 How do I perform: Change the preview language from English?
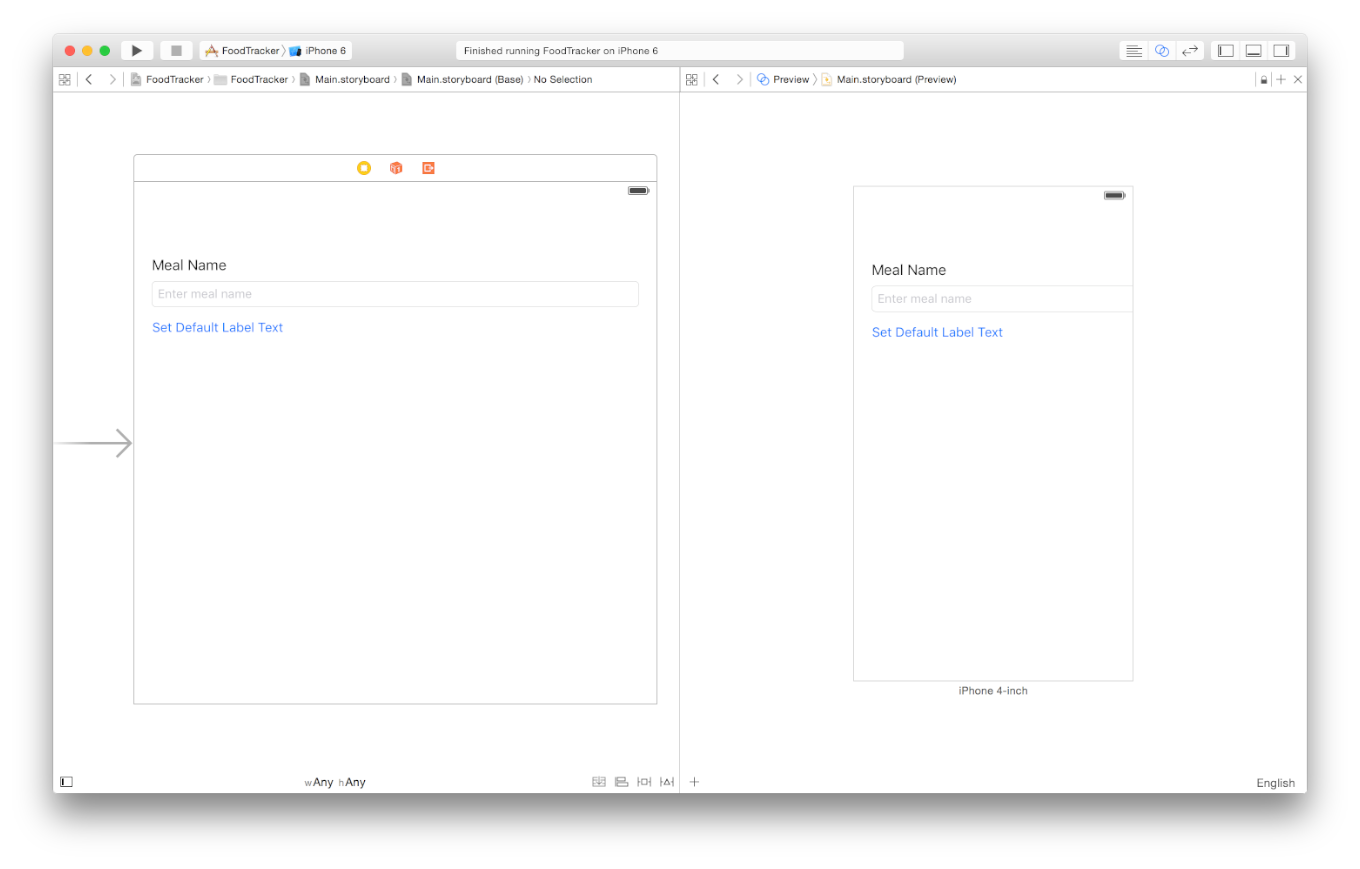coord(1275,783)
